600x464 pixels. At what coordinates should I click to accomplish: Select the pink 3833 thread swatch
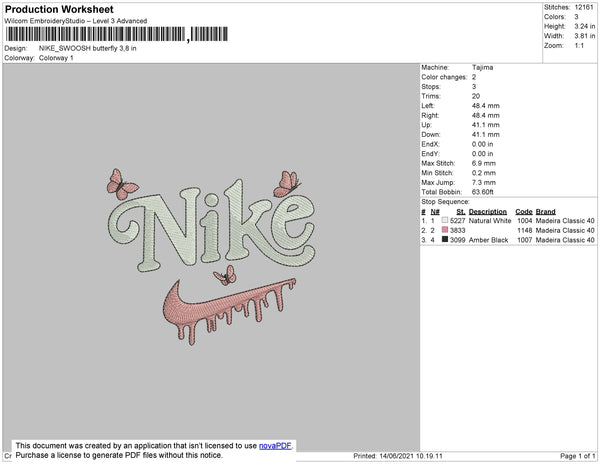(445, 230)
